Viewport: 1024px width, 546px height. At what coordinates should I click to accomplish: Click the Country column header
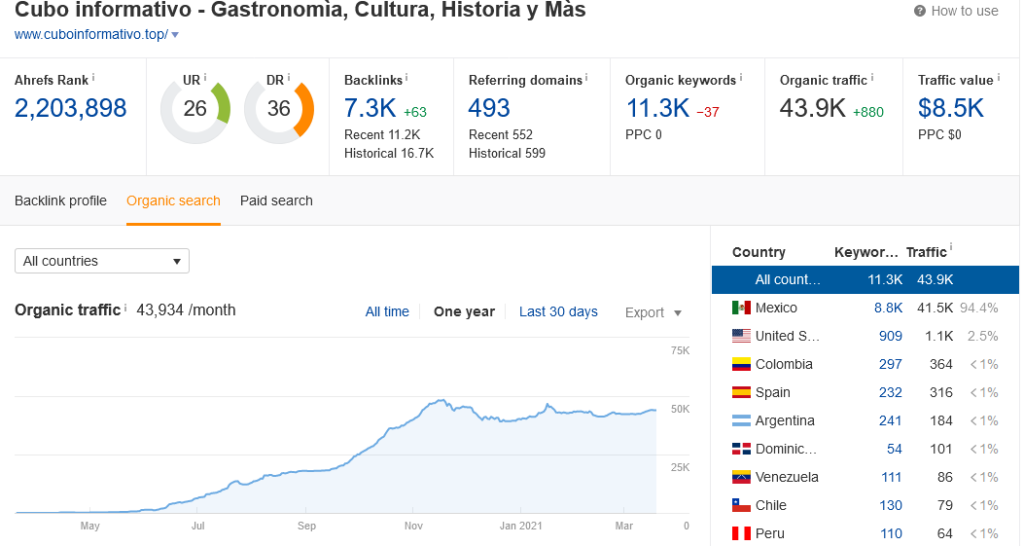(758, 252)
